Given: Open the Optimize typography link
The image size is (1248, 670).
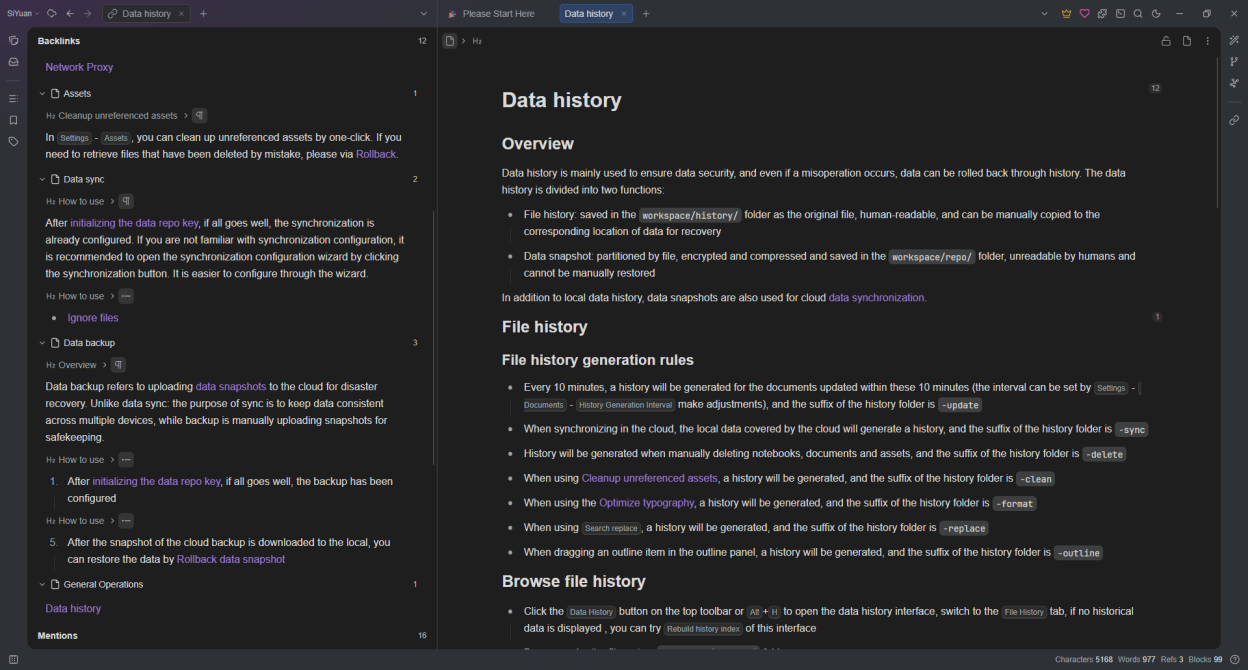Looking at the screenshot, I should click(x=647, y=503).
